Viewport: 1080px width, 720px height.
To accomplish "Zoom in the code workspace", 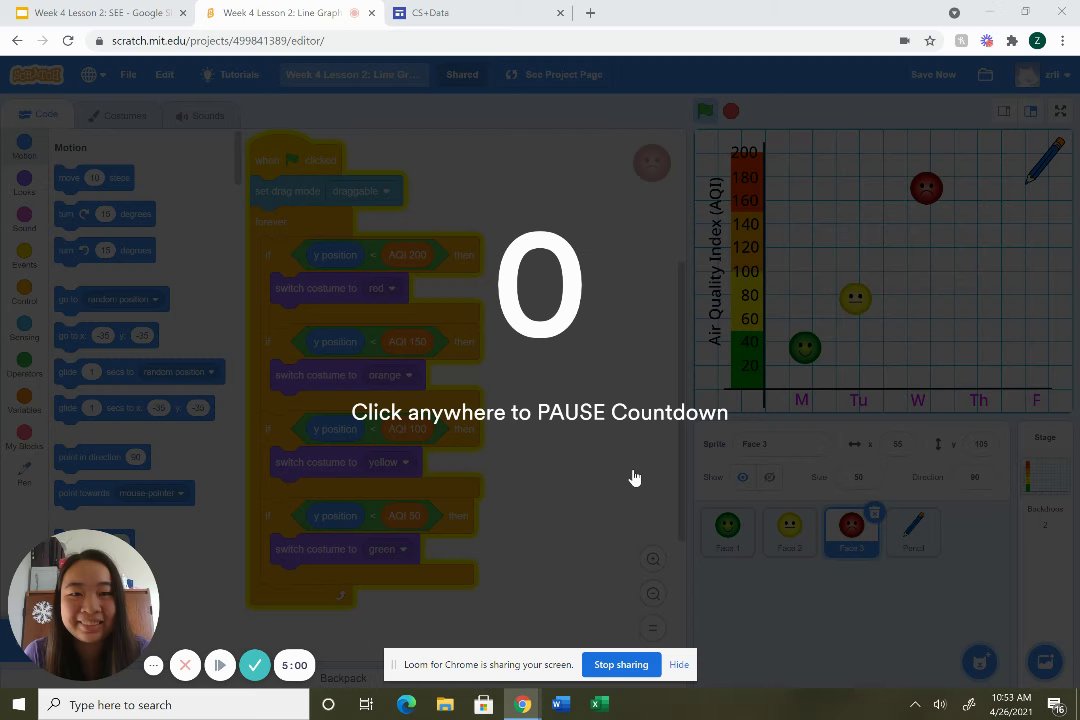I will point(653,559).
